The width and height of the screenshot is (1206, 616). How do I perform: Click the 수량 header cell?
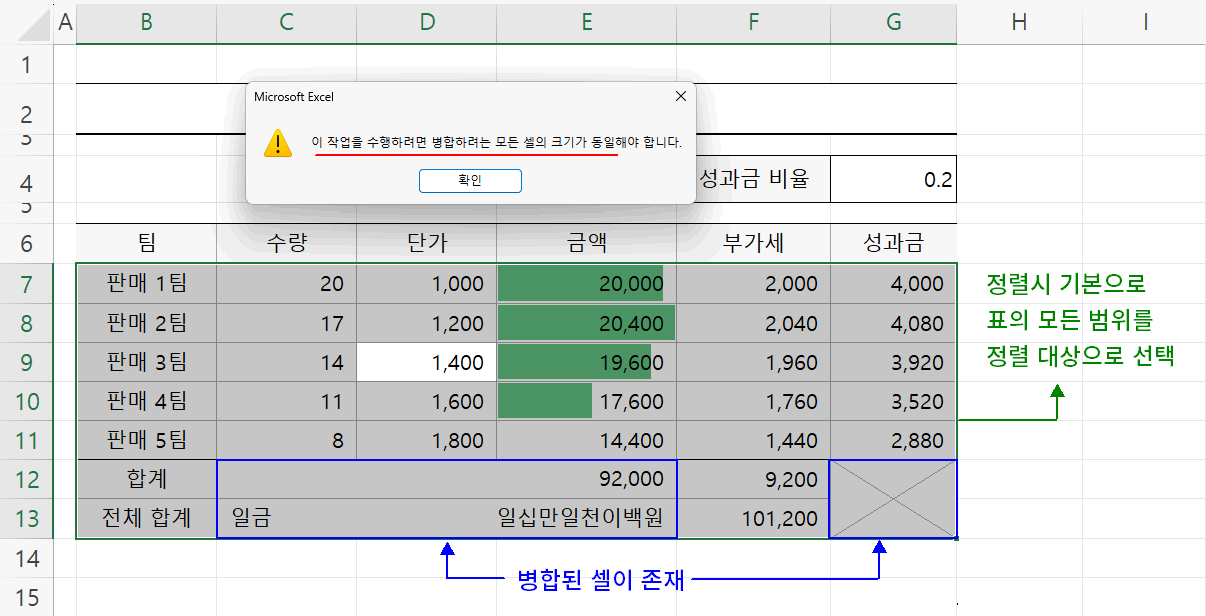pyautogui.click(x=286, y=243)
